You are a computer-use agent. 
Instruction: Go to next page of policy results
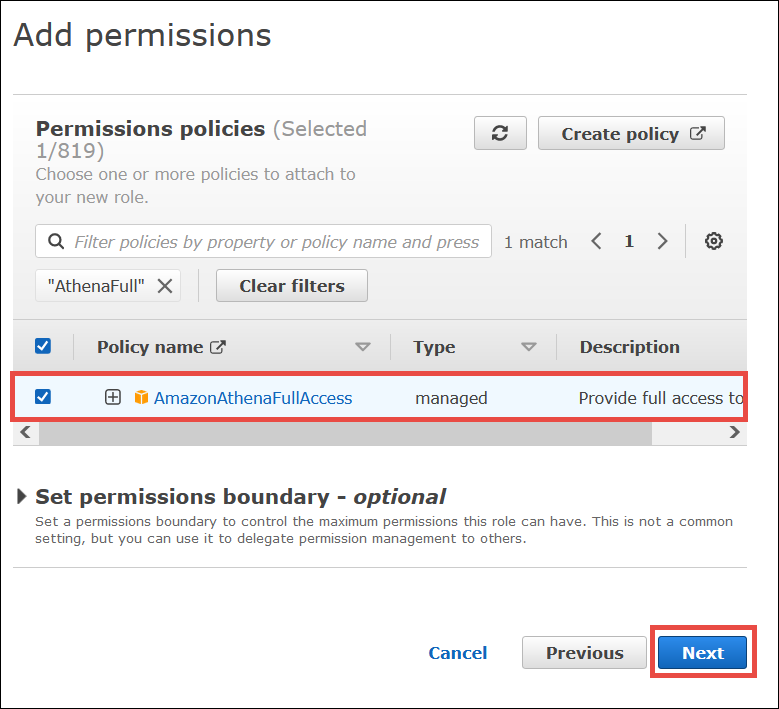662,241
